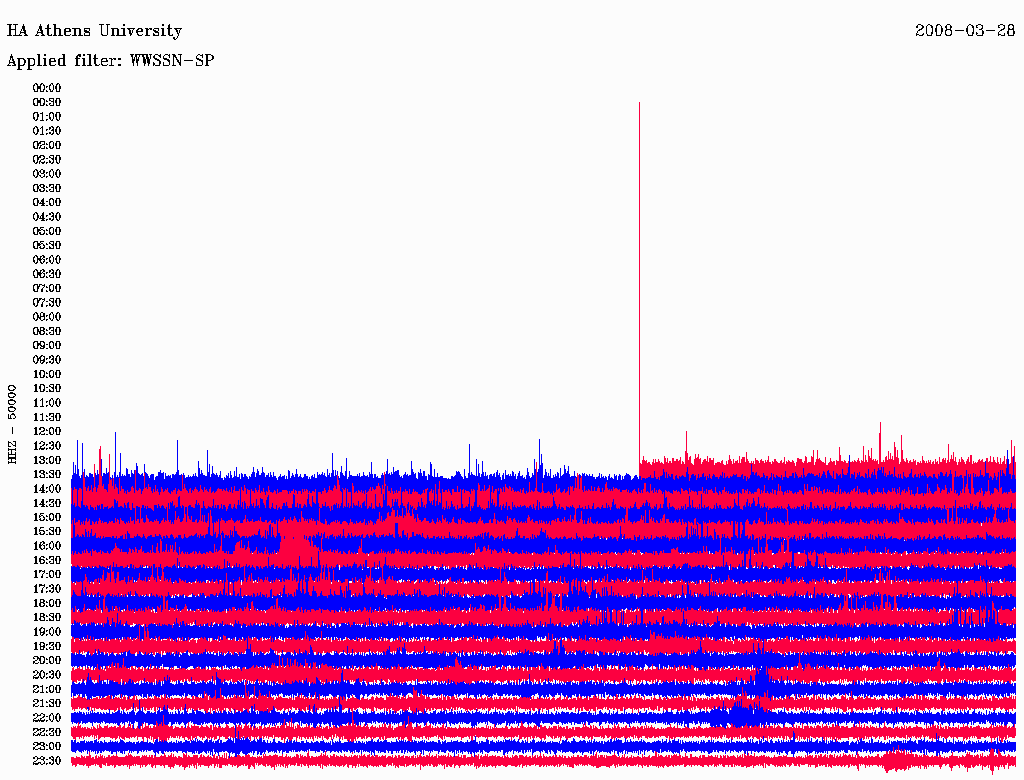This screenshot has height=780, width=1024.
Task: Click the 00:00 time label
Action: 47,88
